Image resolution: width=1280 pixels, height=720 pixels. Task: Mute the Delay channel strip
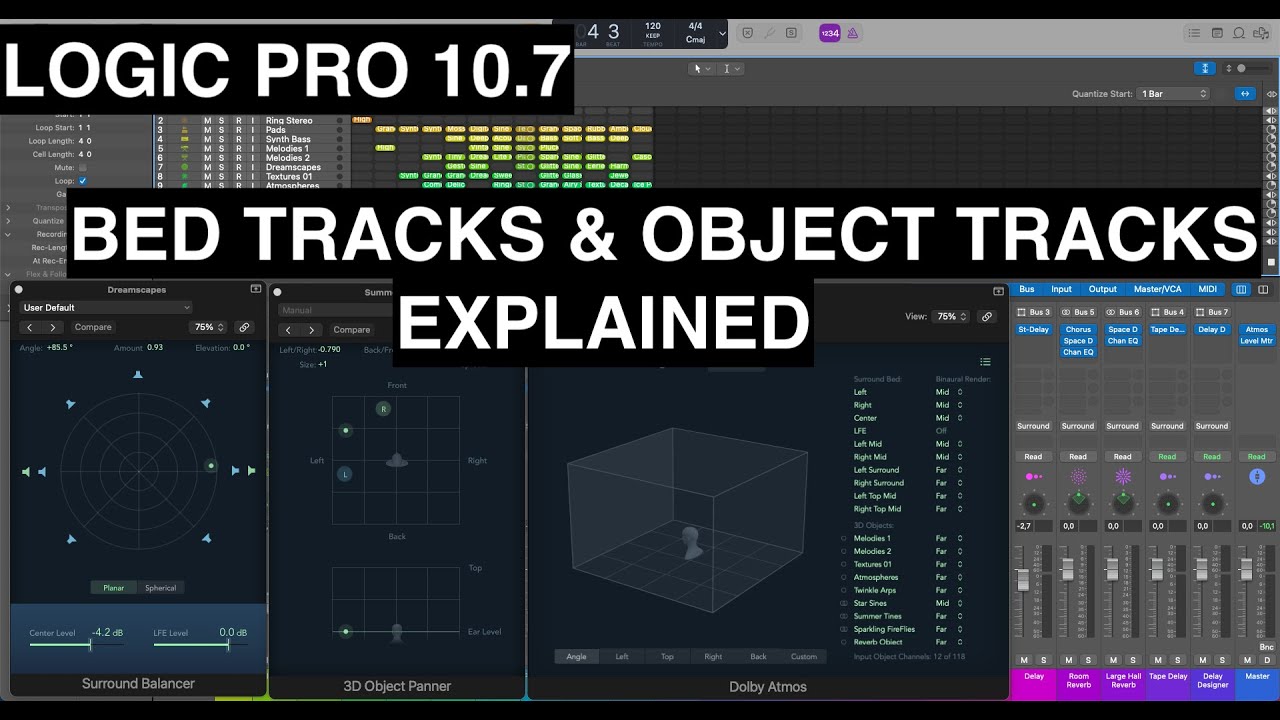1024,660
